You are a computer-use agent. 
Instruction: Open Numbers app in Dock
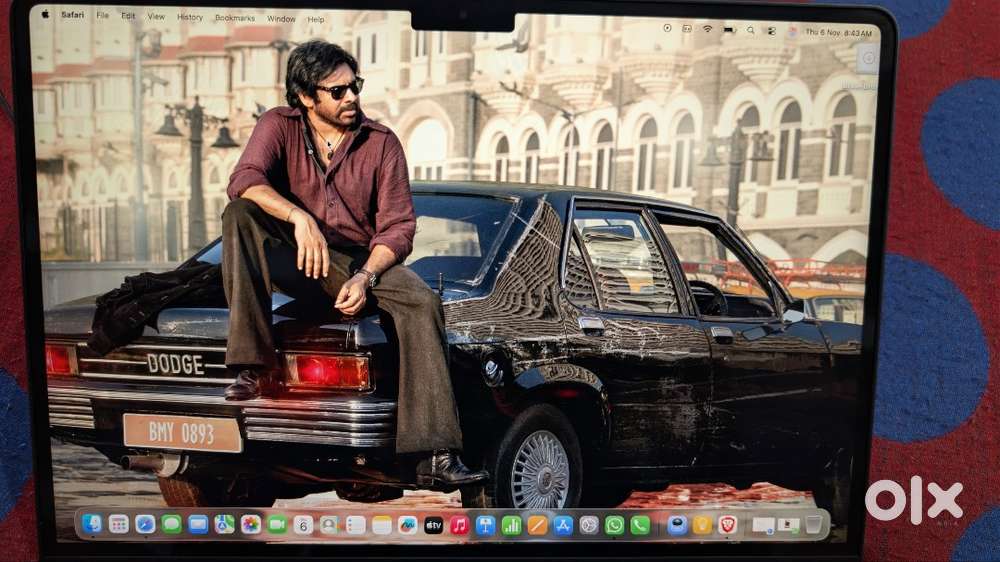point(511,525)
